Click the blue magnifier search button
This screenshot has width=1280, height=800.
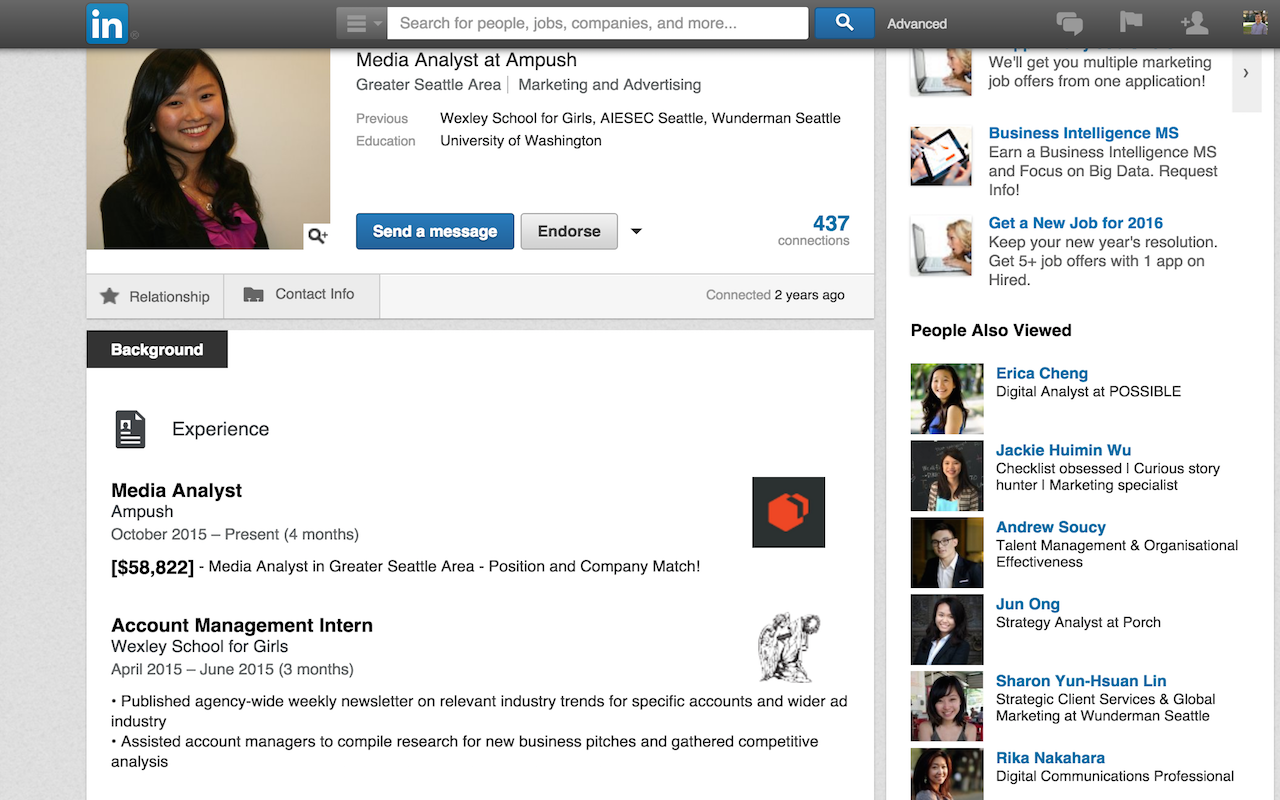coord(845,23)
